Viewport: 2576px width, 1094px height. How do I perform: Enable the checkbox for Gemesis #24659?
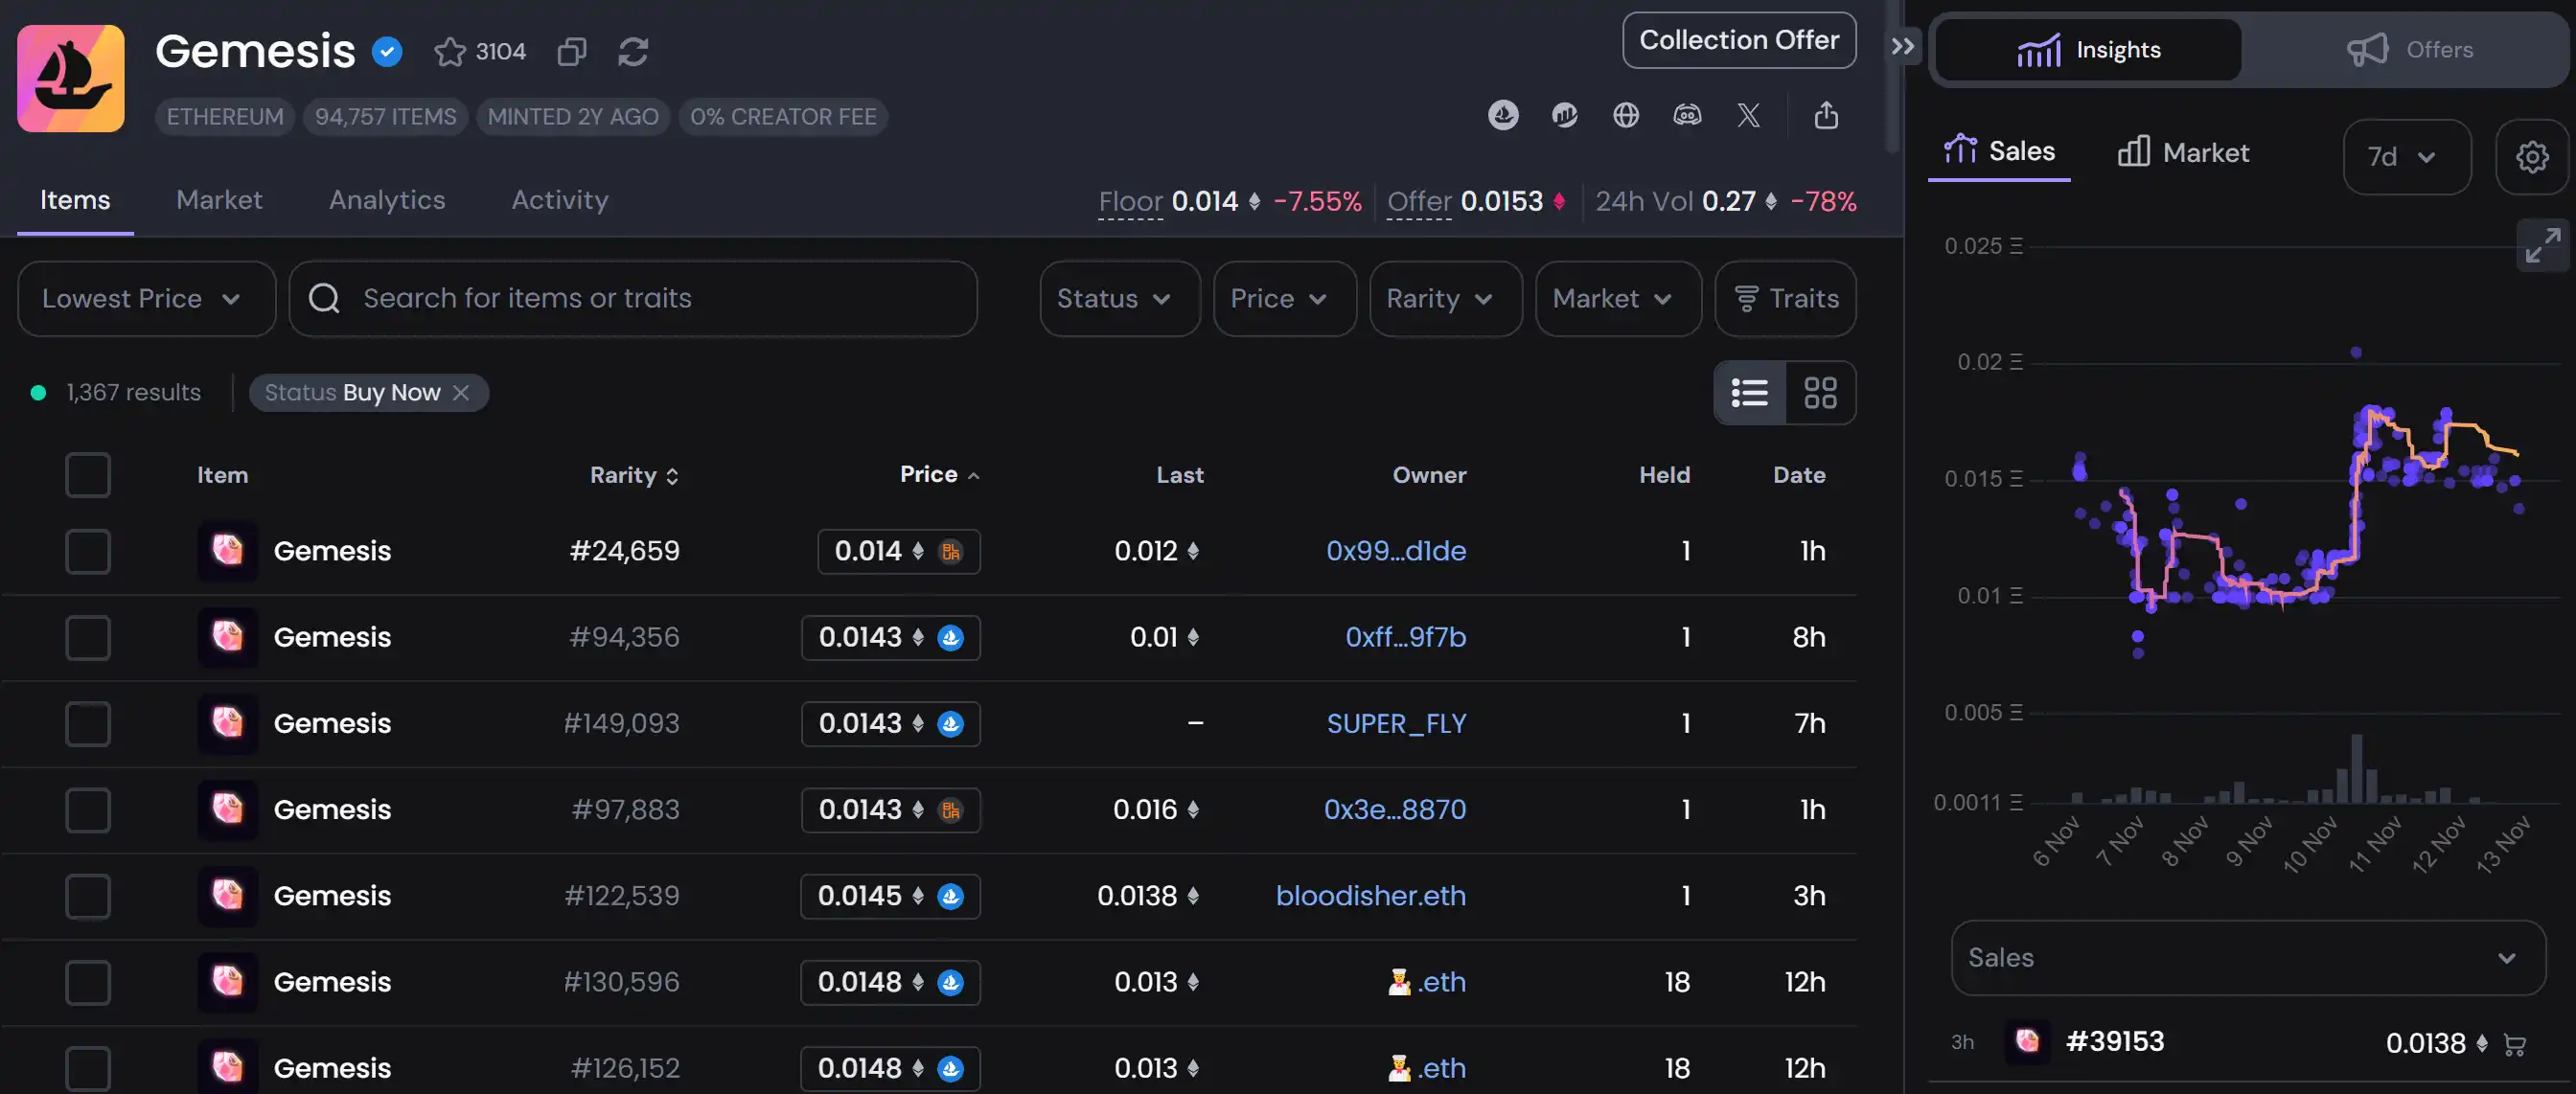tap(87, 550)
